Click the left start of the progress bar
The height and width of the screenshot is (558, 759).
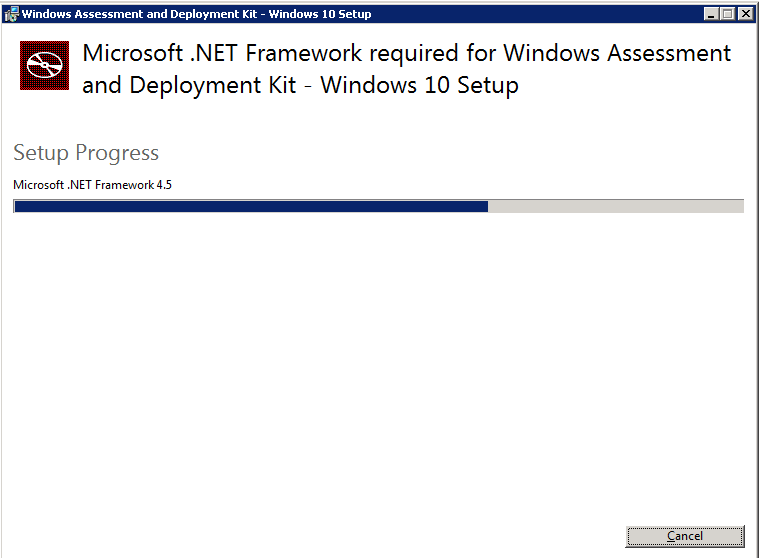click(x=17, y=207)
